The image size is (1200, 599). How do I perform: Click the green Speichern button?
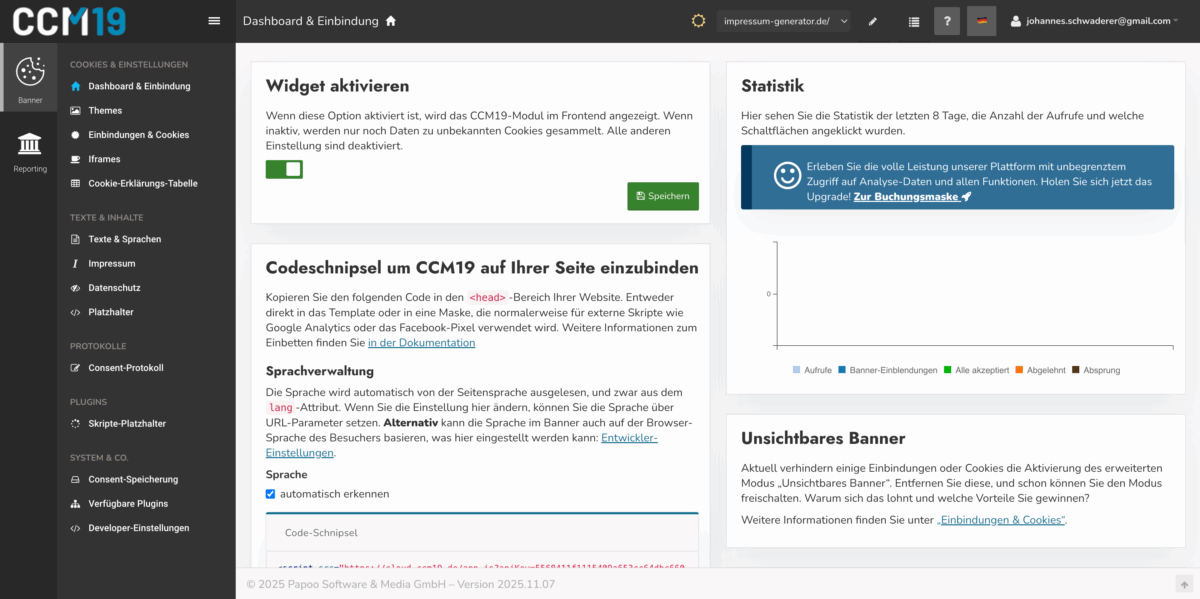click(662, 196)
